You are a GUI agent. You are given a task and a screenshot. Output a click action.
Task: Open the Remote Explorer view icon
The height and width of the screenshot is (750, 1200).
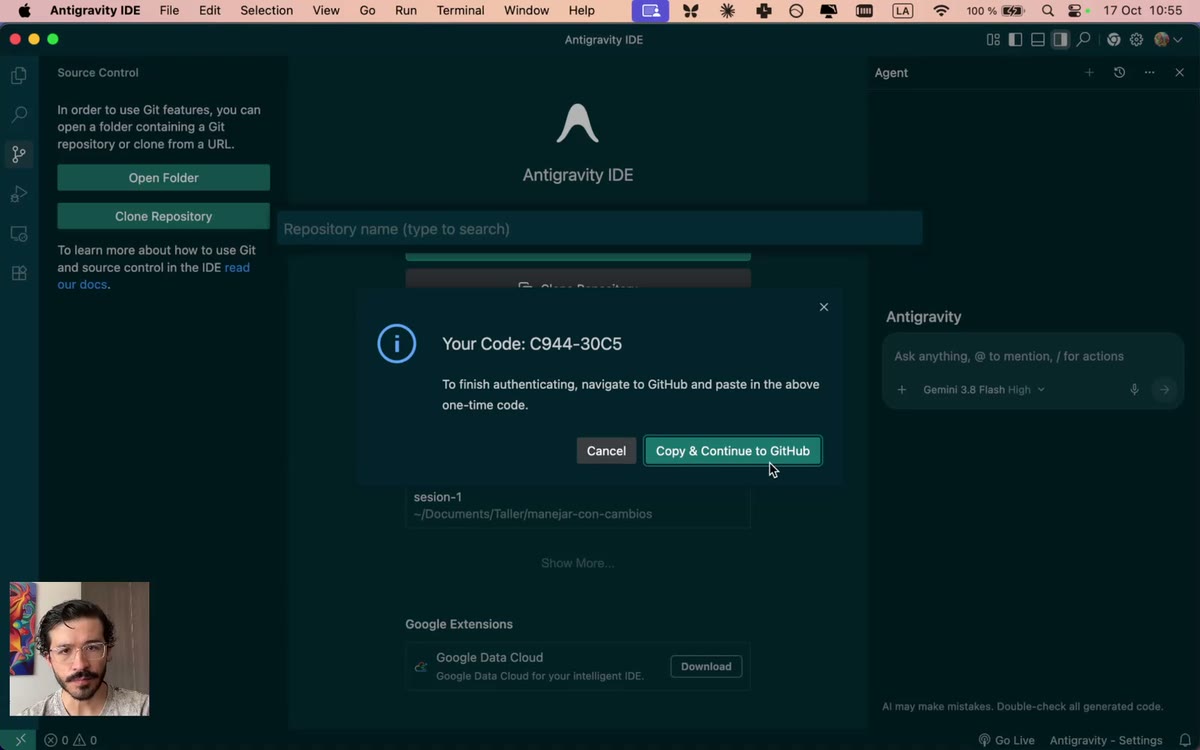click(x=18, y=234)
